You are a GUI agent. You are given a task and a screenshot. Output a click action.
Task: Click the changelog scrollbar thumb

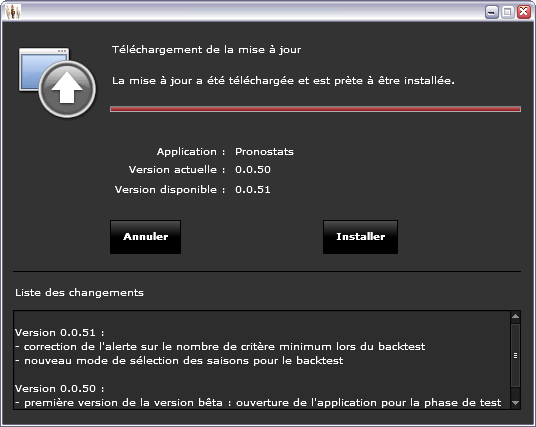click(x=515, y=356)
